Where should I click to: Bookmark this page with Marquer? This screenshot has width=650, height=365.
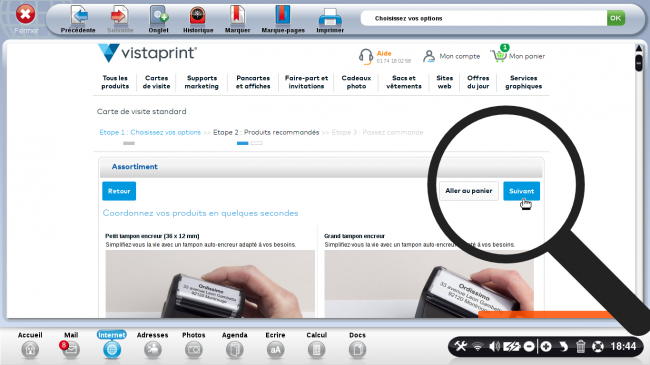[238, 15]
